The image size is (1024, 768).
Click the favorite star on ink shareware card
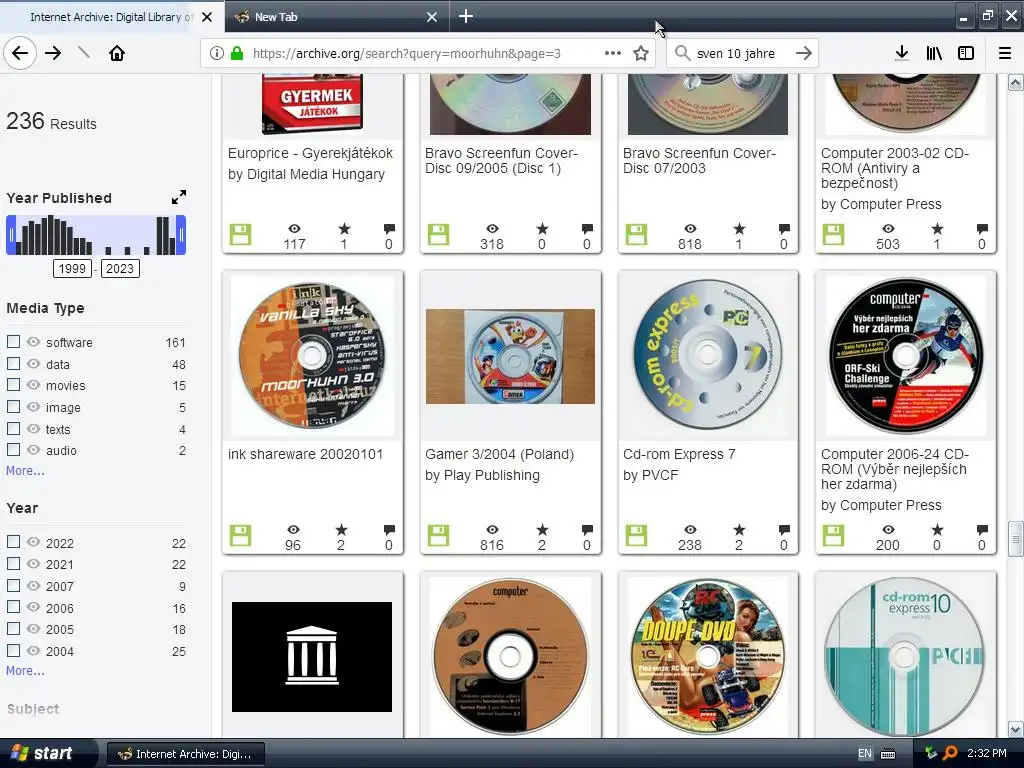click(x=342, y=530)
